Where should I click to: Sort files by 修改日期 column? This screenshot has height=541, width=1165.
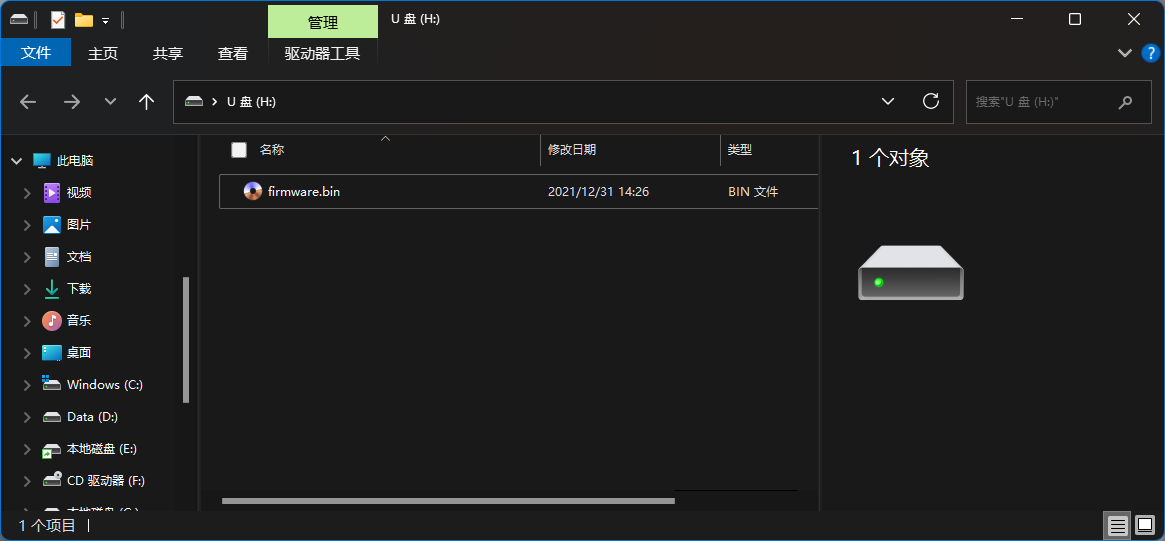pos(572,150)
